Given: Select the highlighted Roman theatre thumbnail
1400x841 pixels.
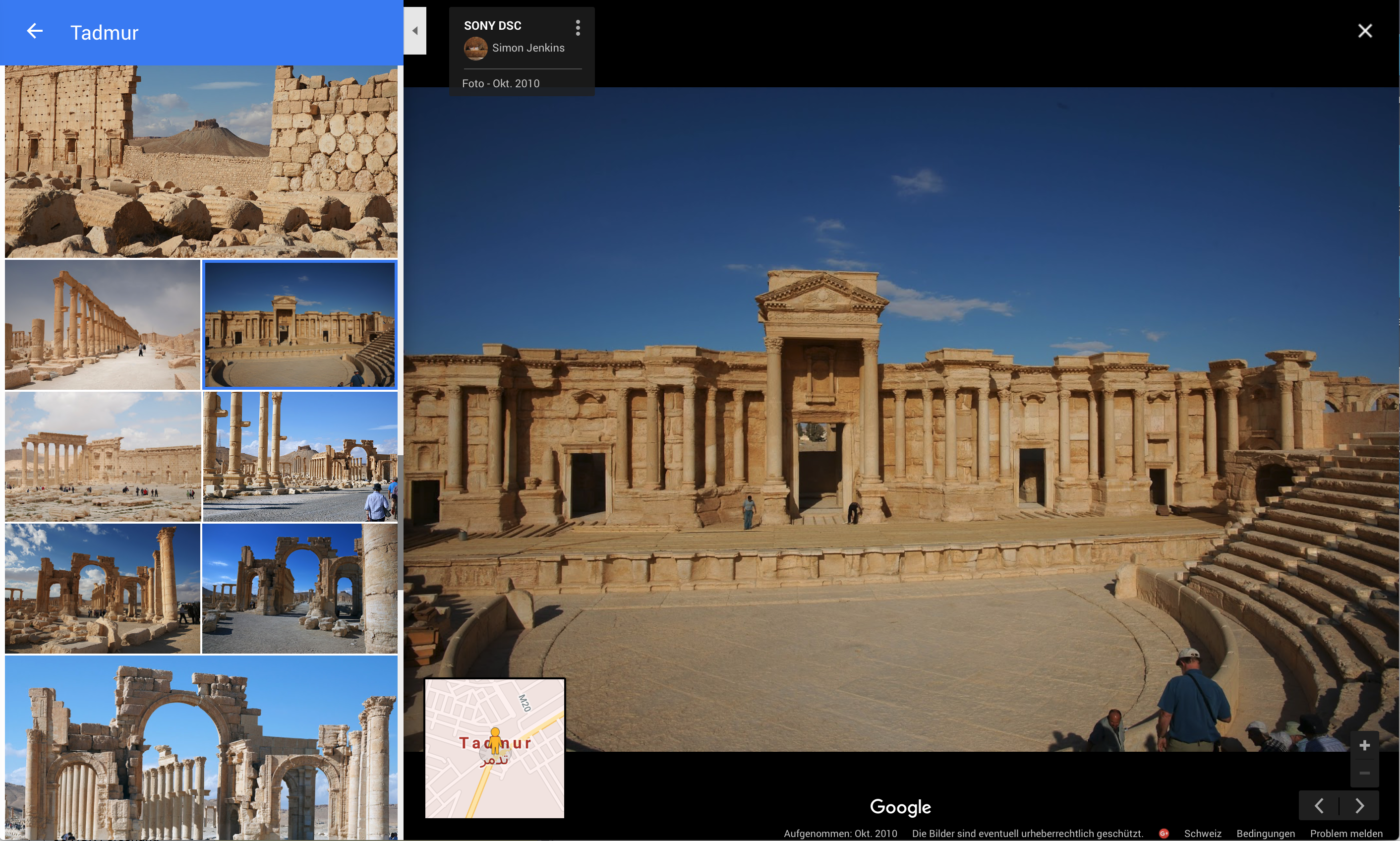Looking at the screenshot, I should [x=300, y=325].
